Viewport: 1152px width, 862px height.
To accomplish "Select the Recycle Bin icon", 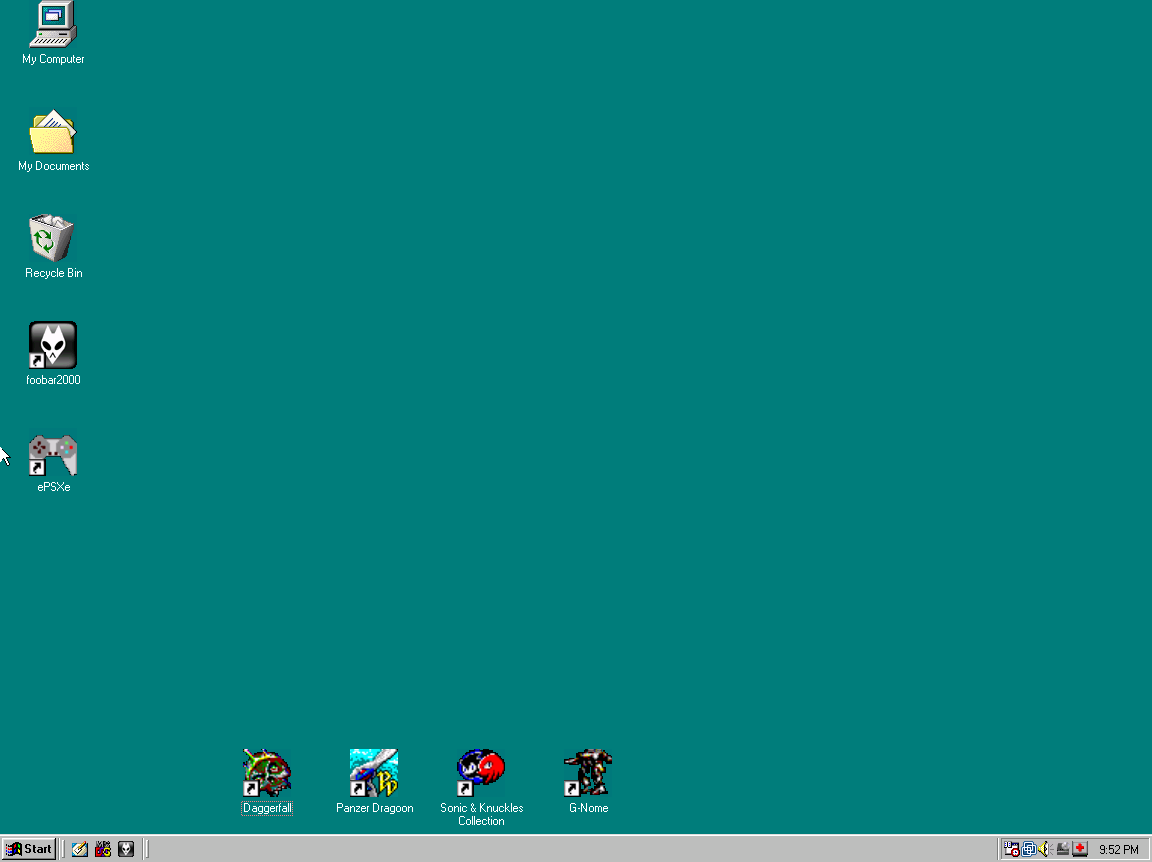I will click(51, 238).
